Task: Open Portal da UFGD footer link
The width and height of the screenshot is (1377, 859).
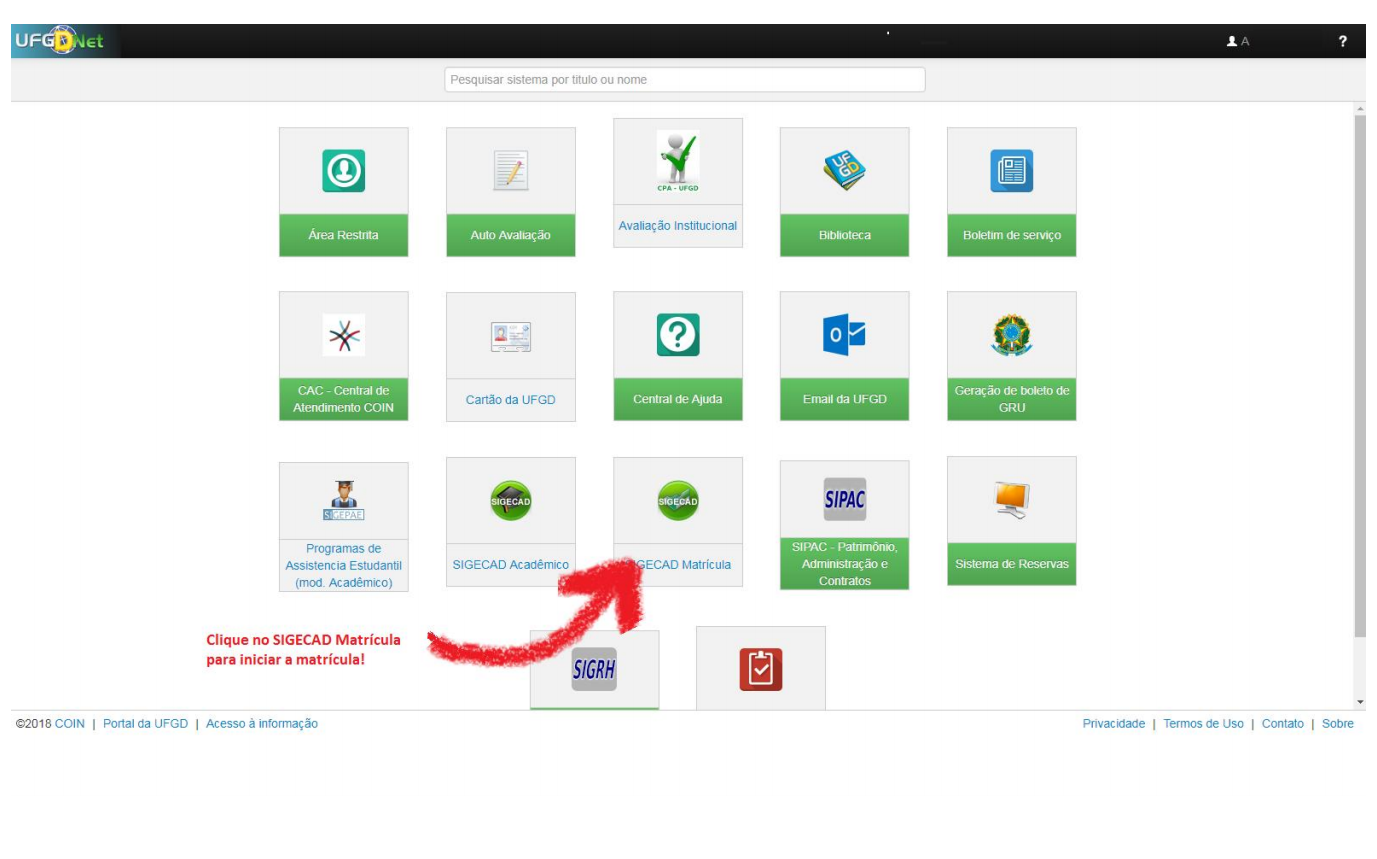Action: 145,724
